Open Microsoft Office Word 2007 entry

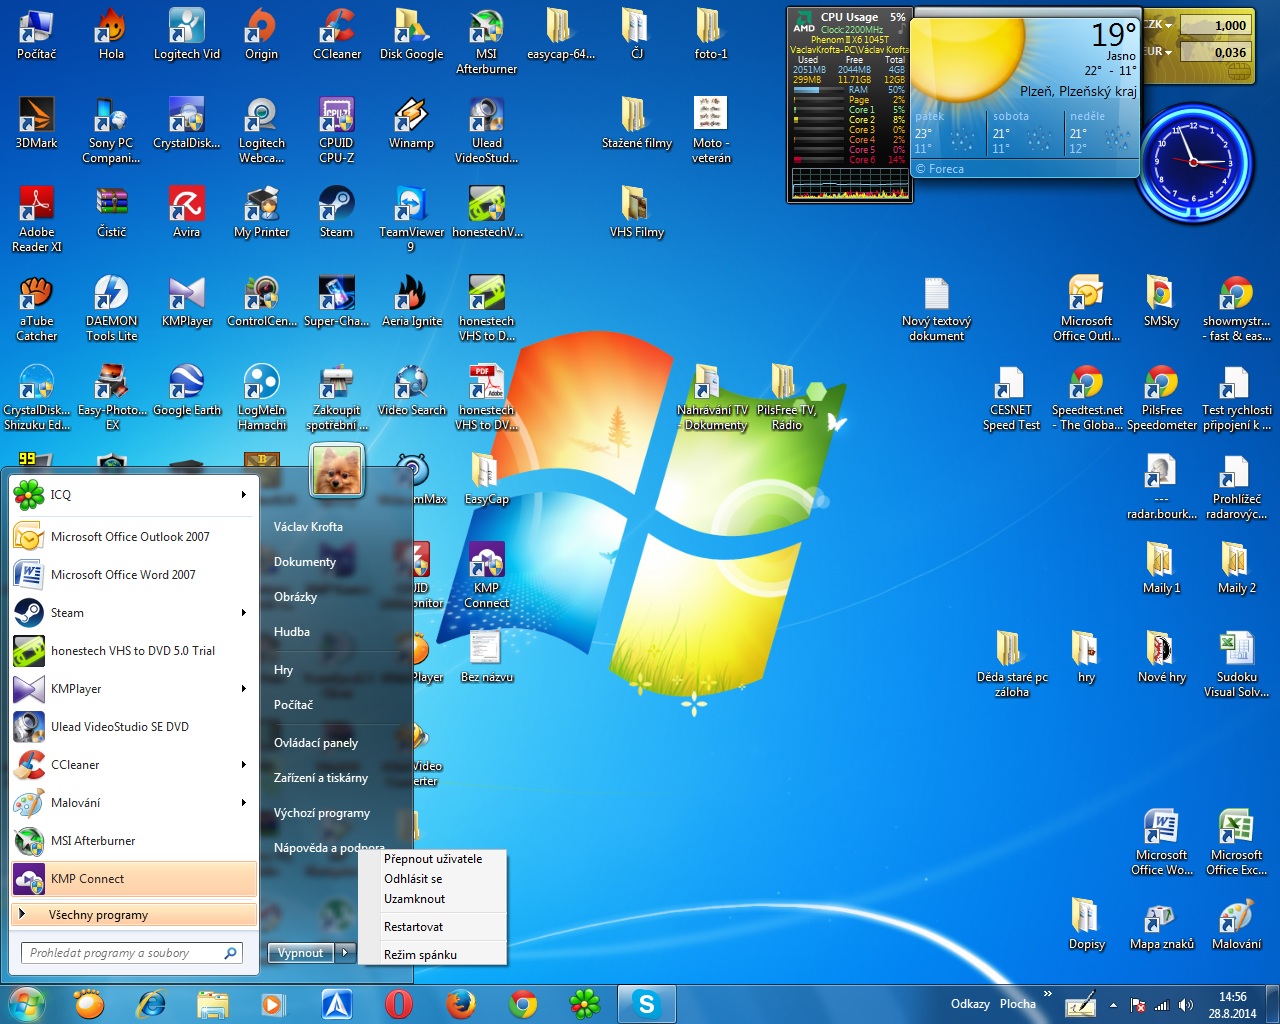pyautogui.click(x=134, y=574)
